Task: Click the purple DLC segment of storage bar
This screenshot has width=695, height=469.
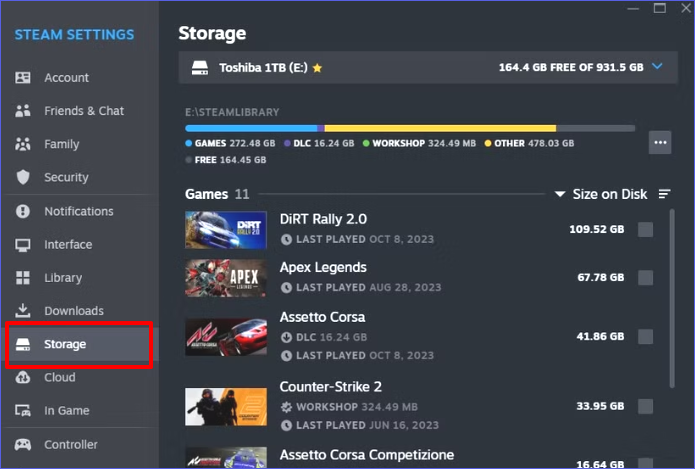Action: click(321, 128)
